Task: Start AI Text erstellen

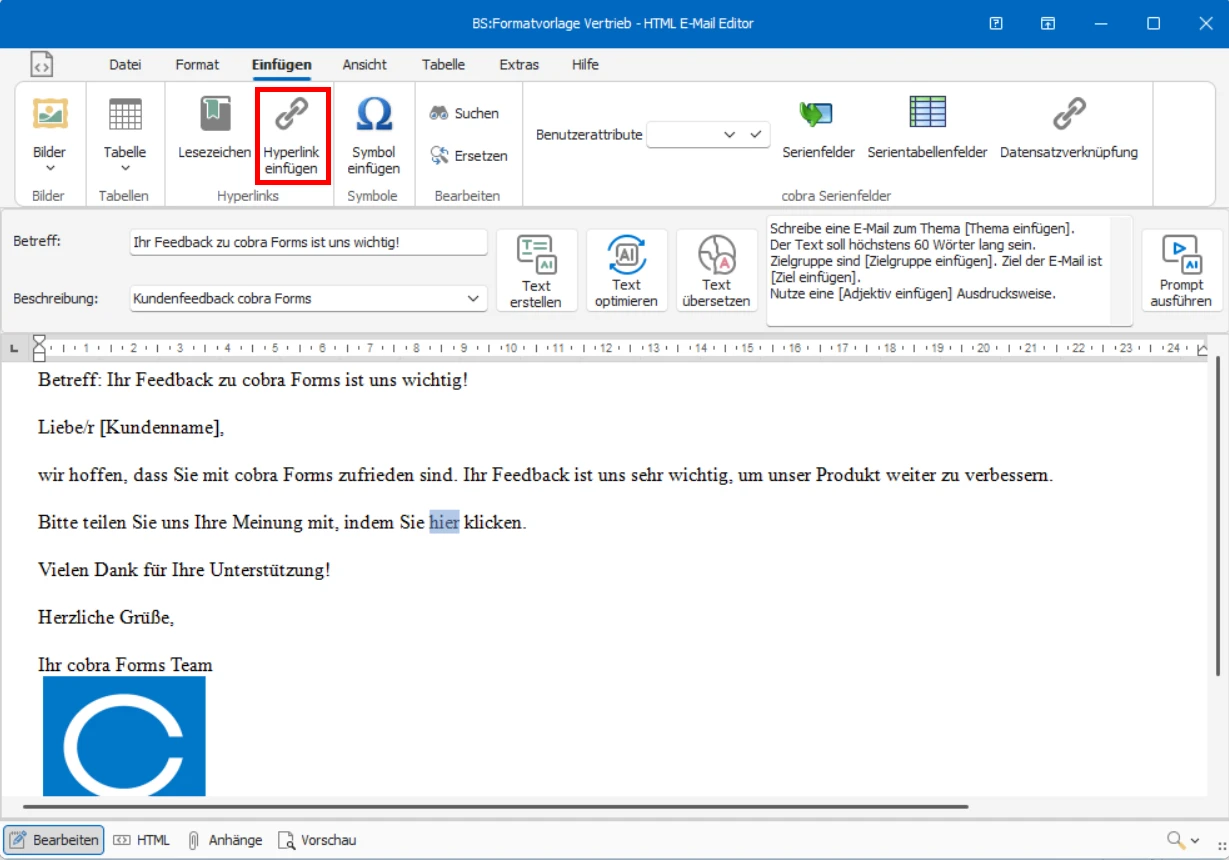Action: pyautogui.click(x=537, y=268)
